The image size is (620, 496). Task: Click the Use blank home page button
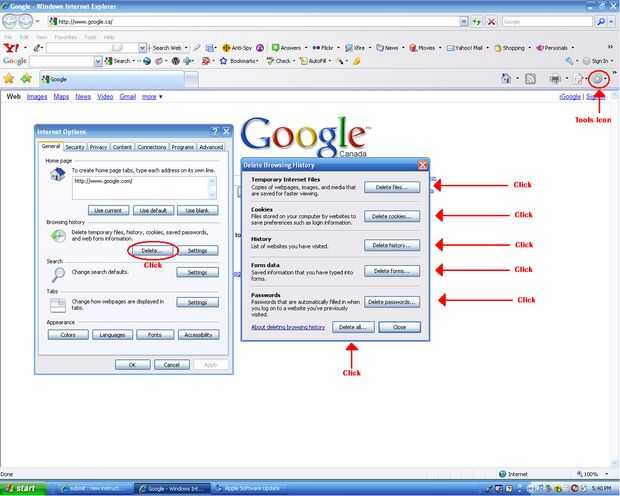point(197,210)
